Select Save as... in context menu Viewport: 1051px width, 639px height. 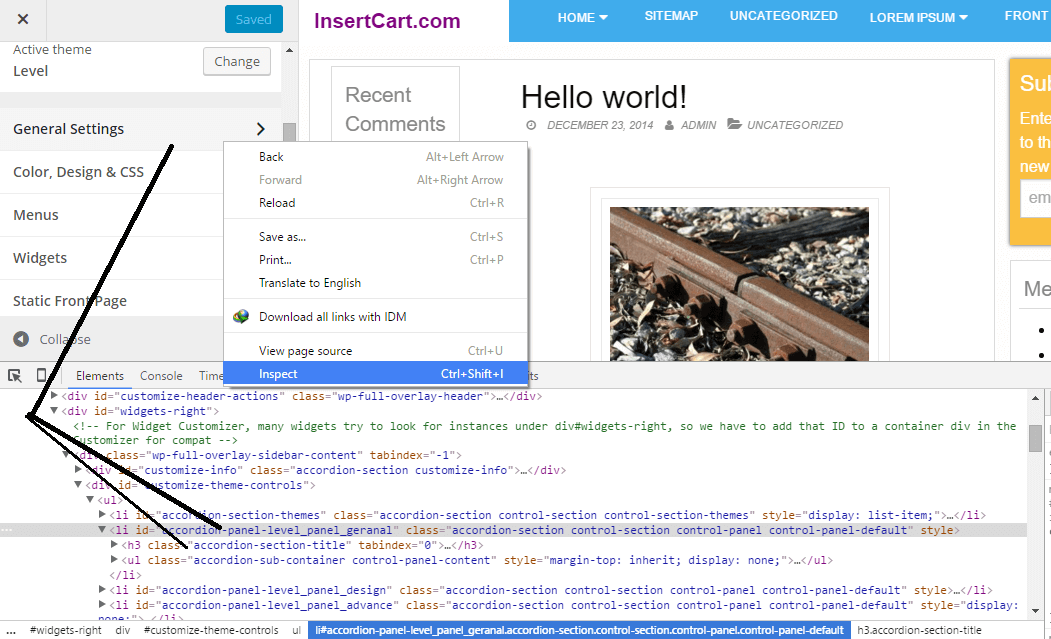pos(375,237)
